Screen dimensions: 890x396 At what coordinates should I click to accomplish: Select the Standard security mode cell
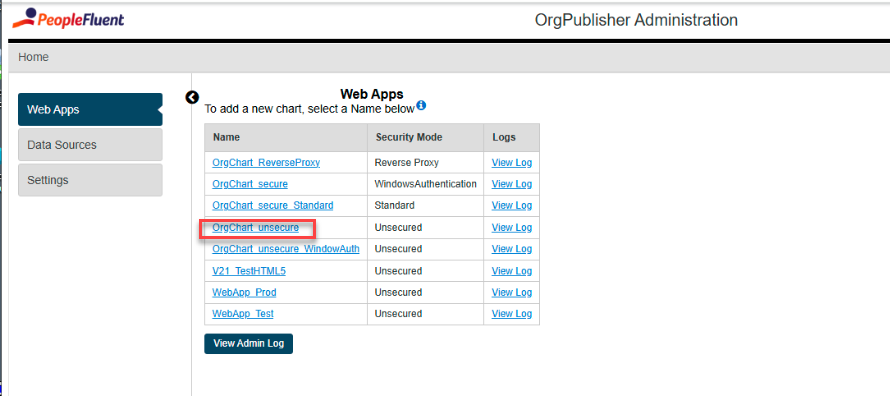[x=426, y=205]
